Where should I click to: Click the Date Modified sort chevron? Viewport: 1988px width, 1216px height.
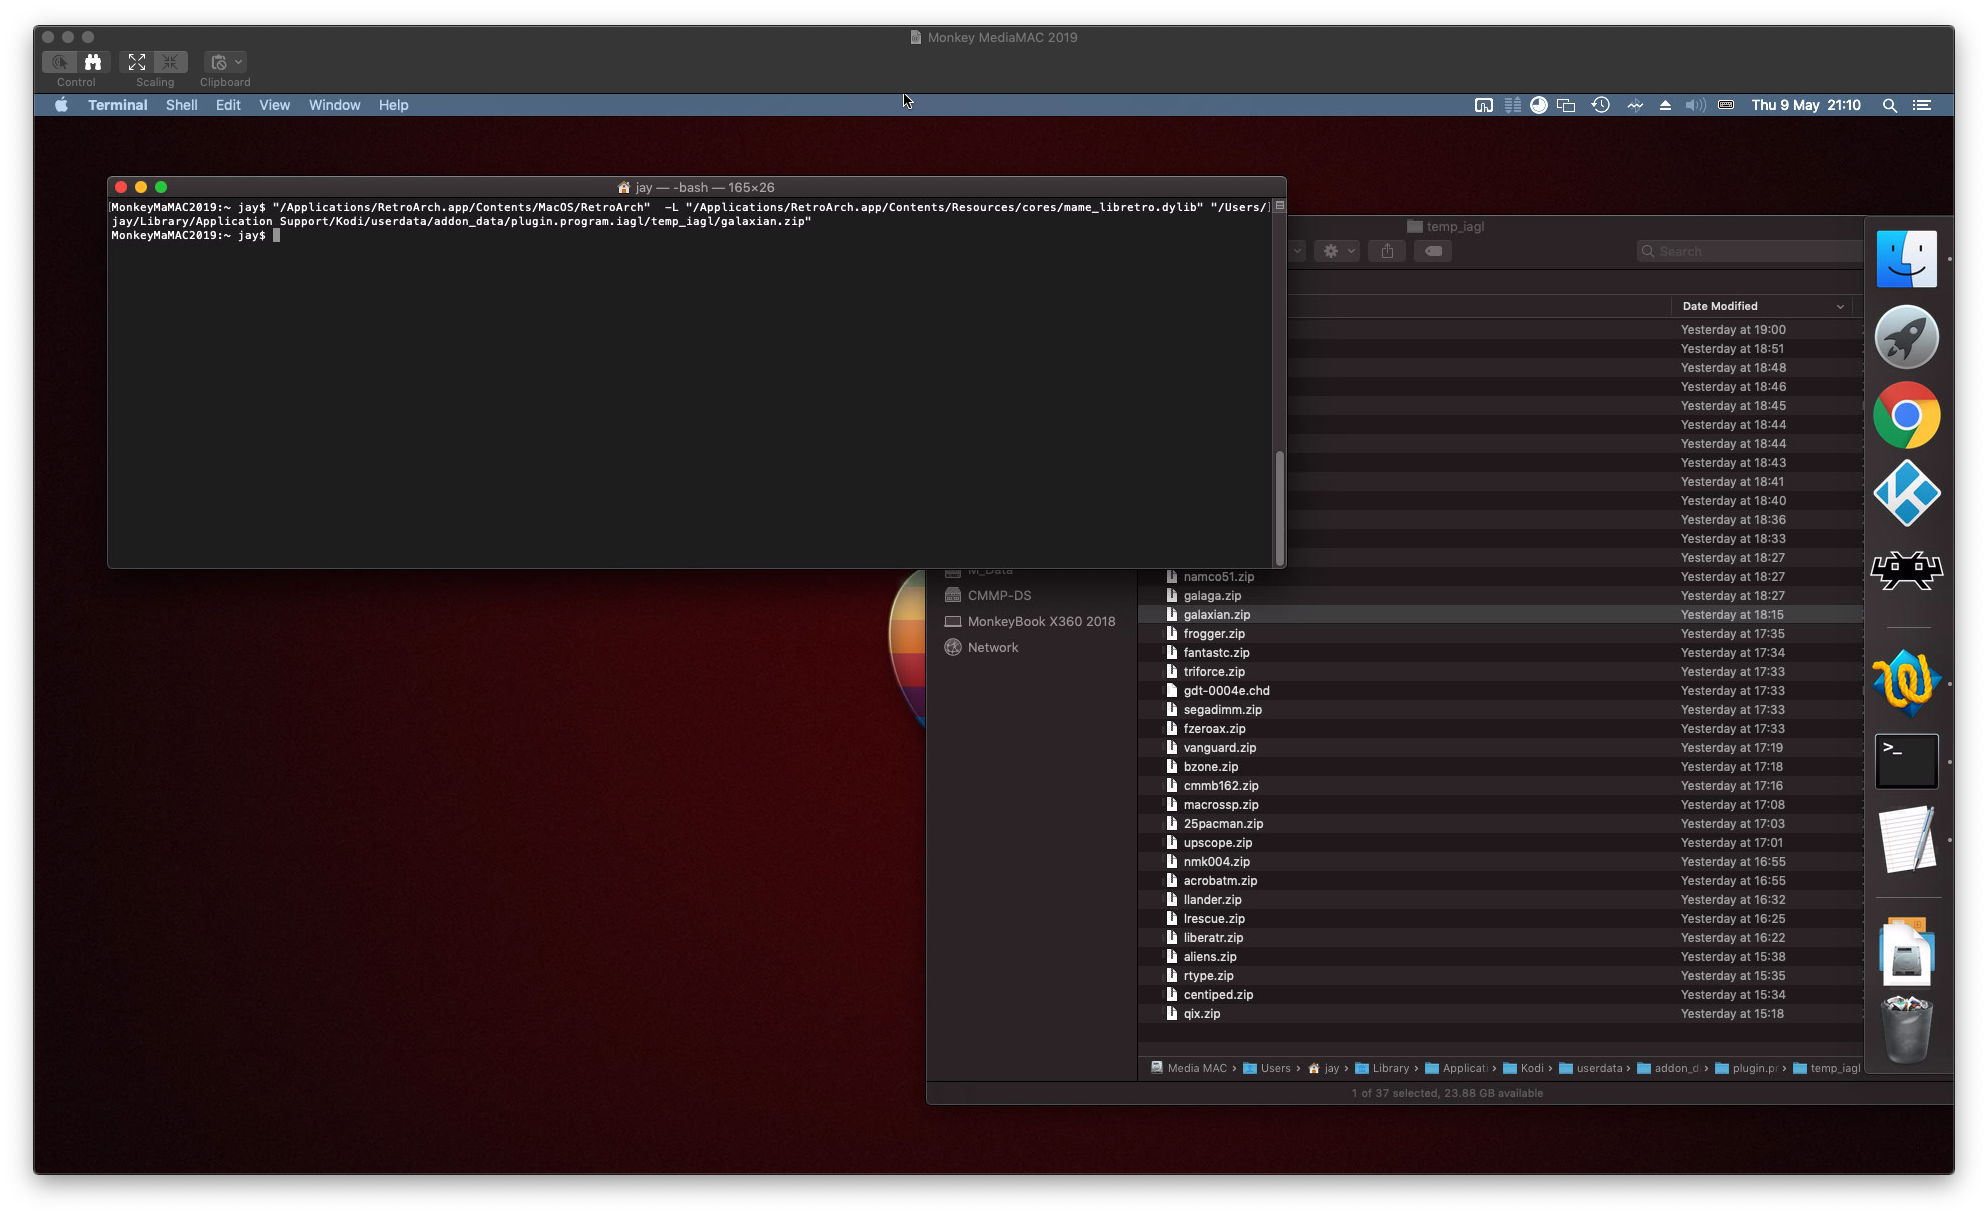click(x=1840, y=306)
